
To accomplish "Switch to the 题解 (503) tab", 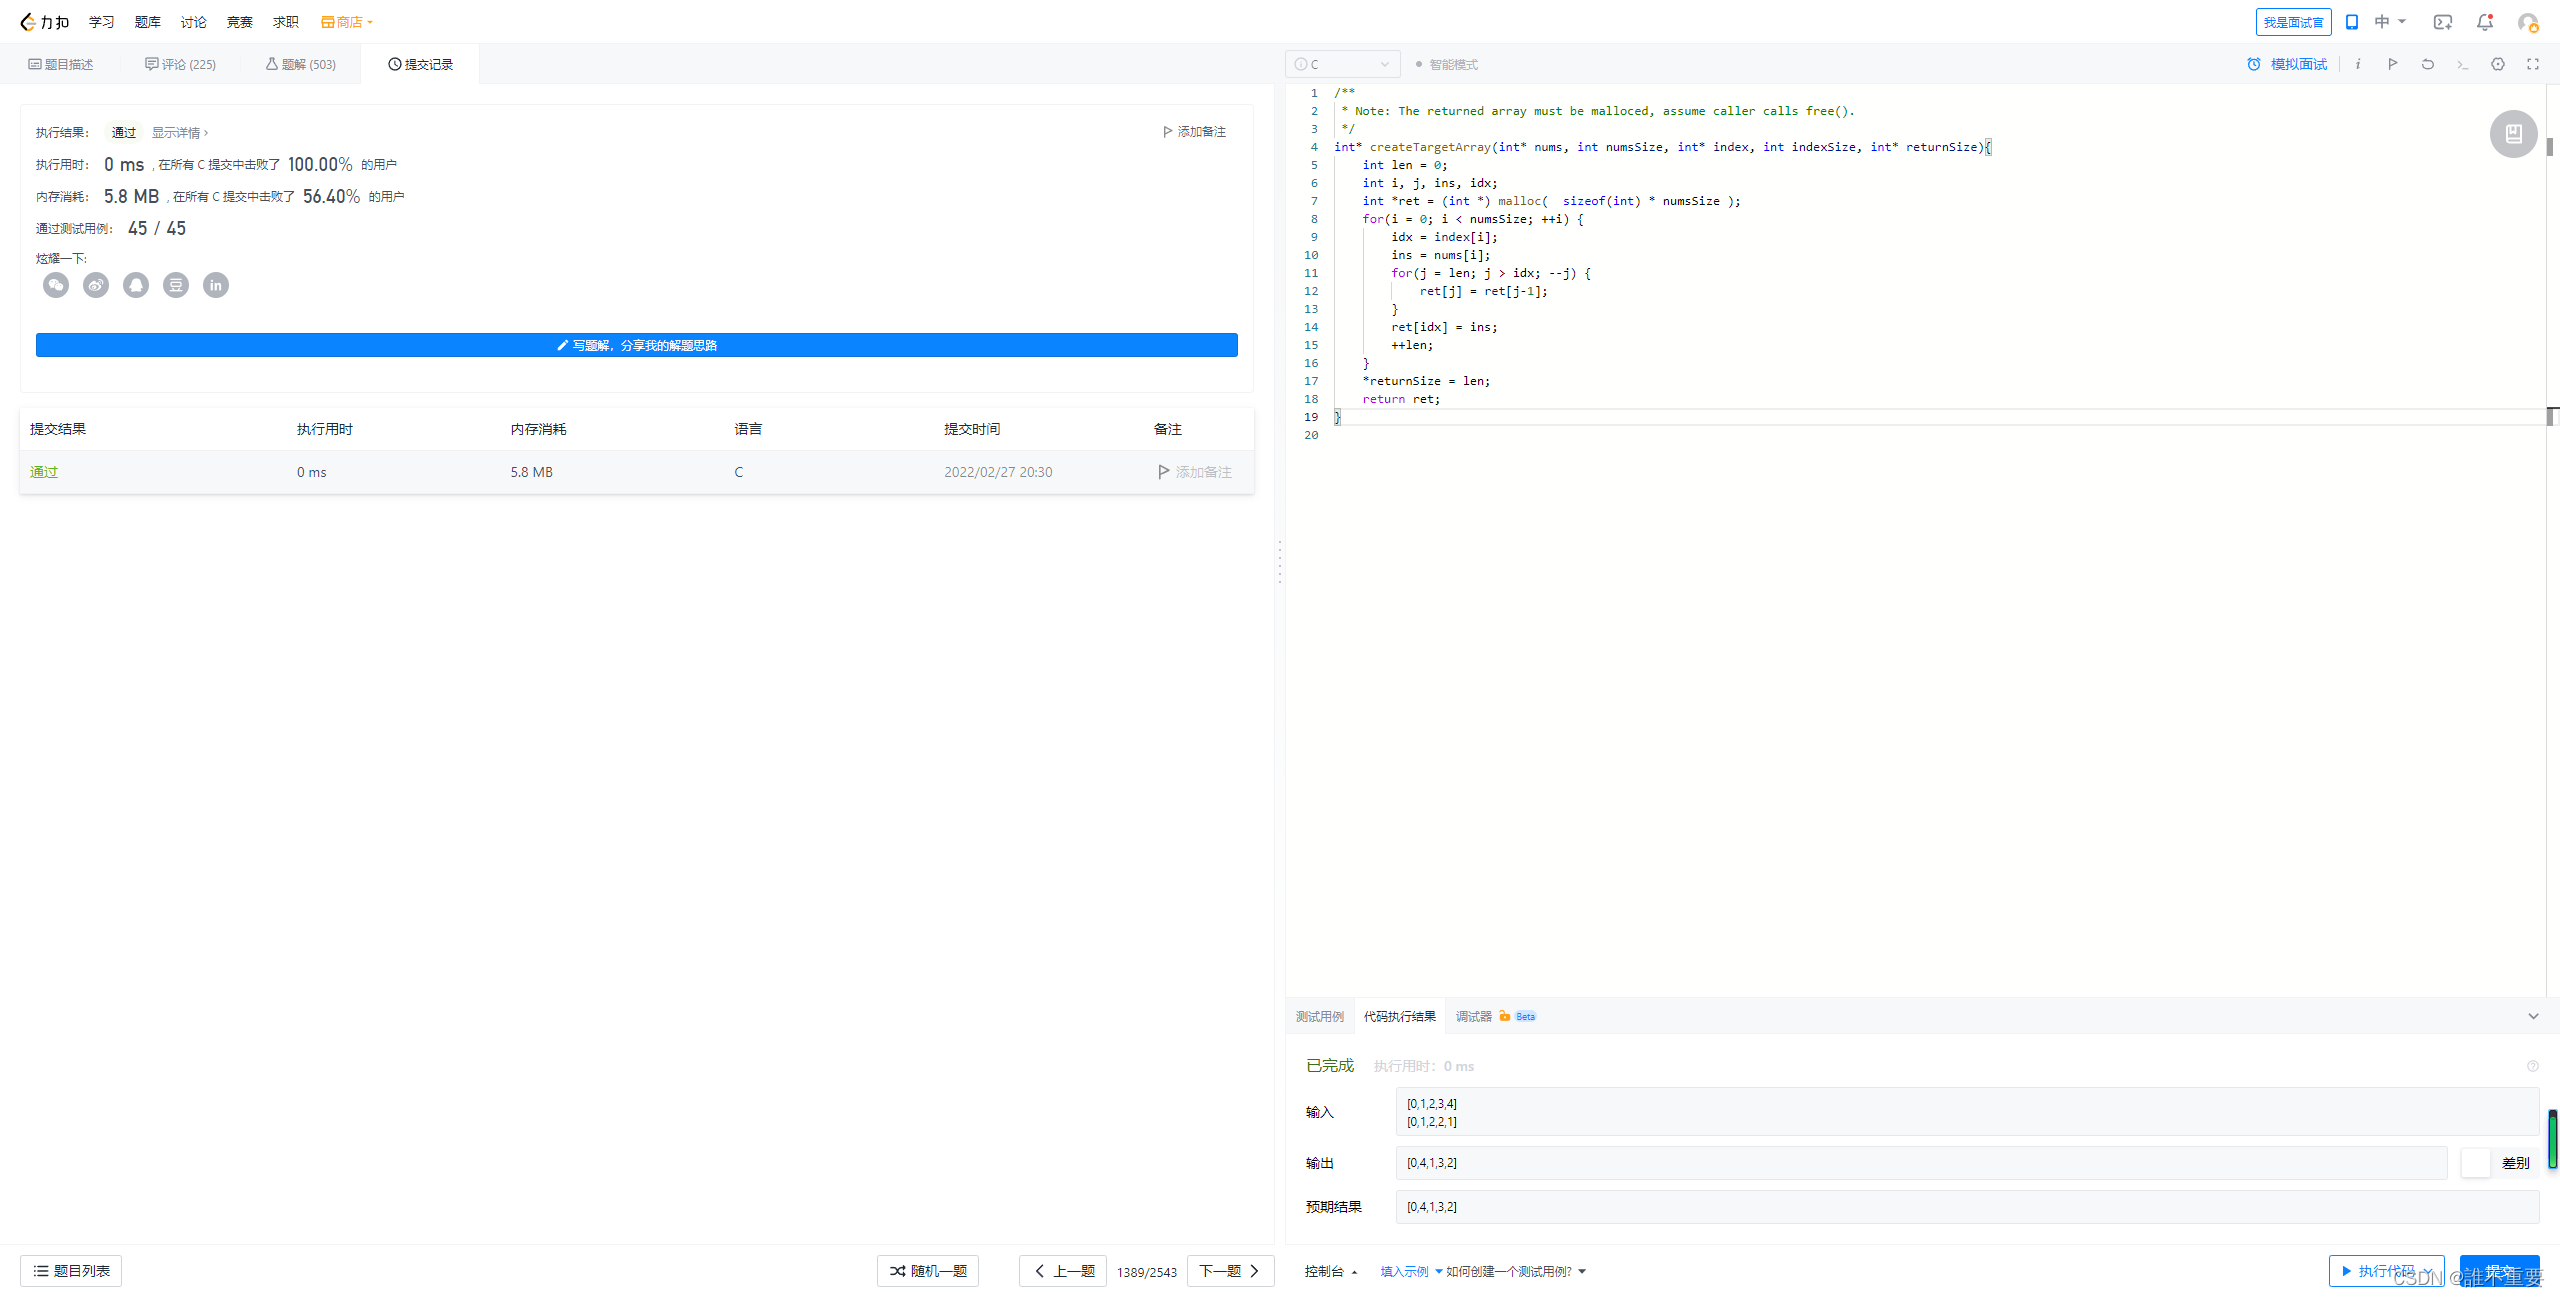I will pos(301,64).
